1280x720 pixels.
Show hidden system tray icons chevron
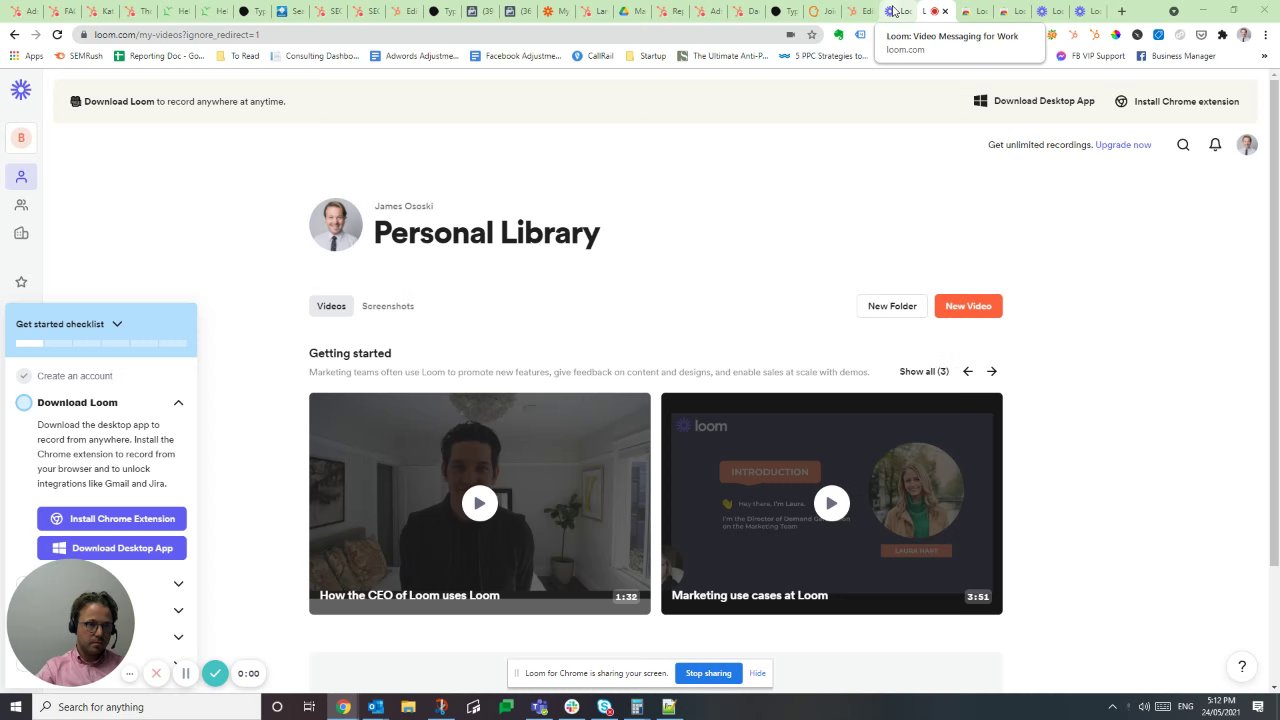click(x=1112, y=707)
